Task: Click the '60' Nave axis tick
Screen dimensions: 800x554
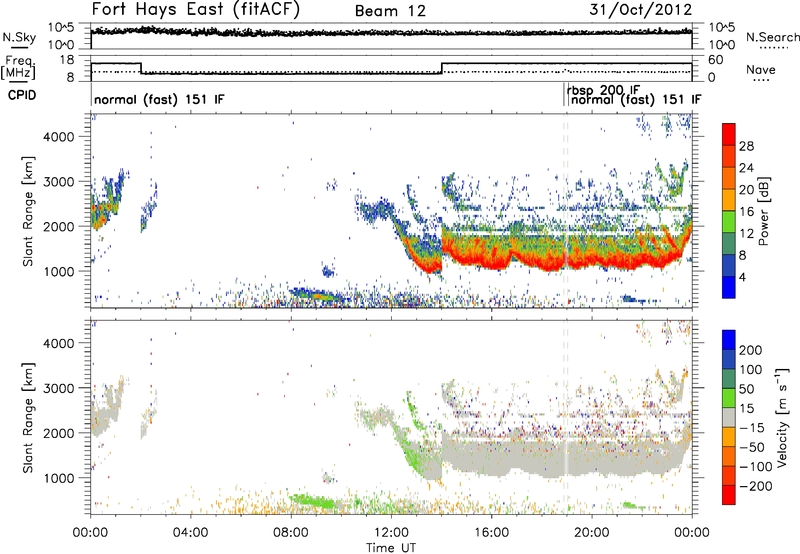Action: tap(716, 60)
